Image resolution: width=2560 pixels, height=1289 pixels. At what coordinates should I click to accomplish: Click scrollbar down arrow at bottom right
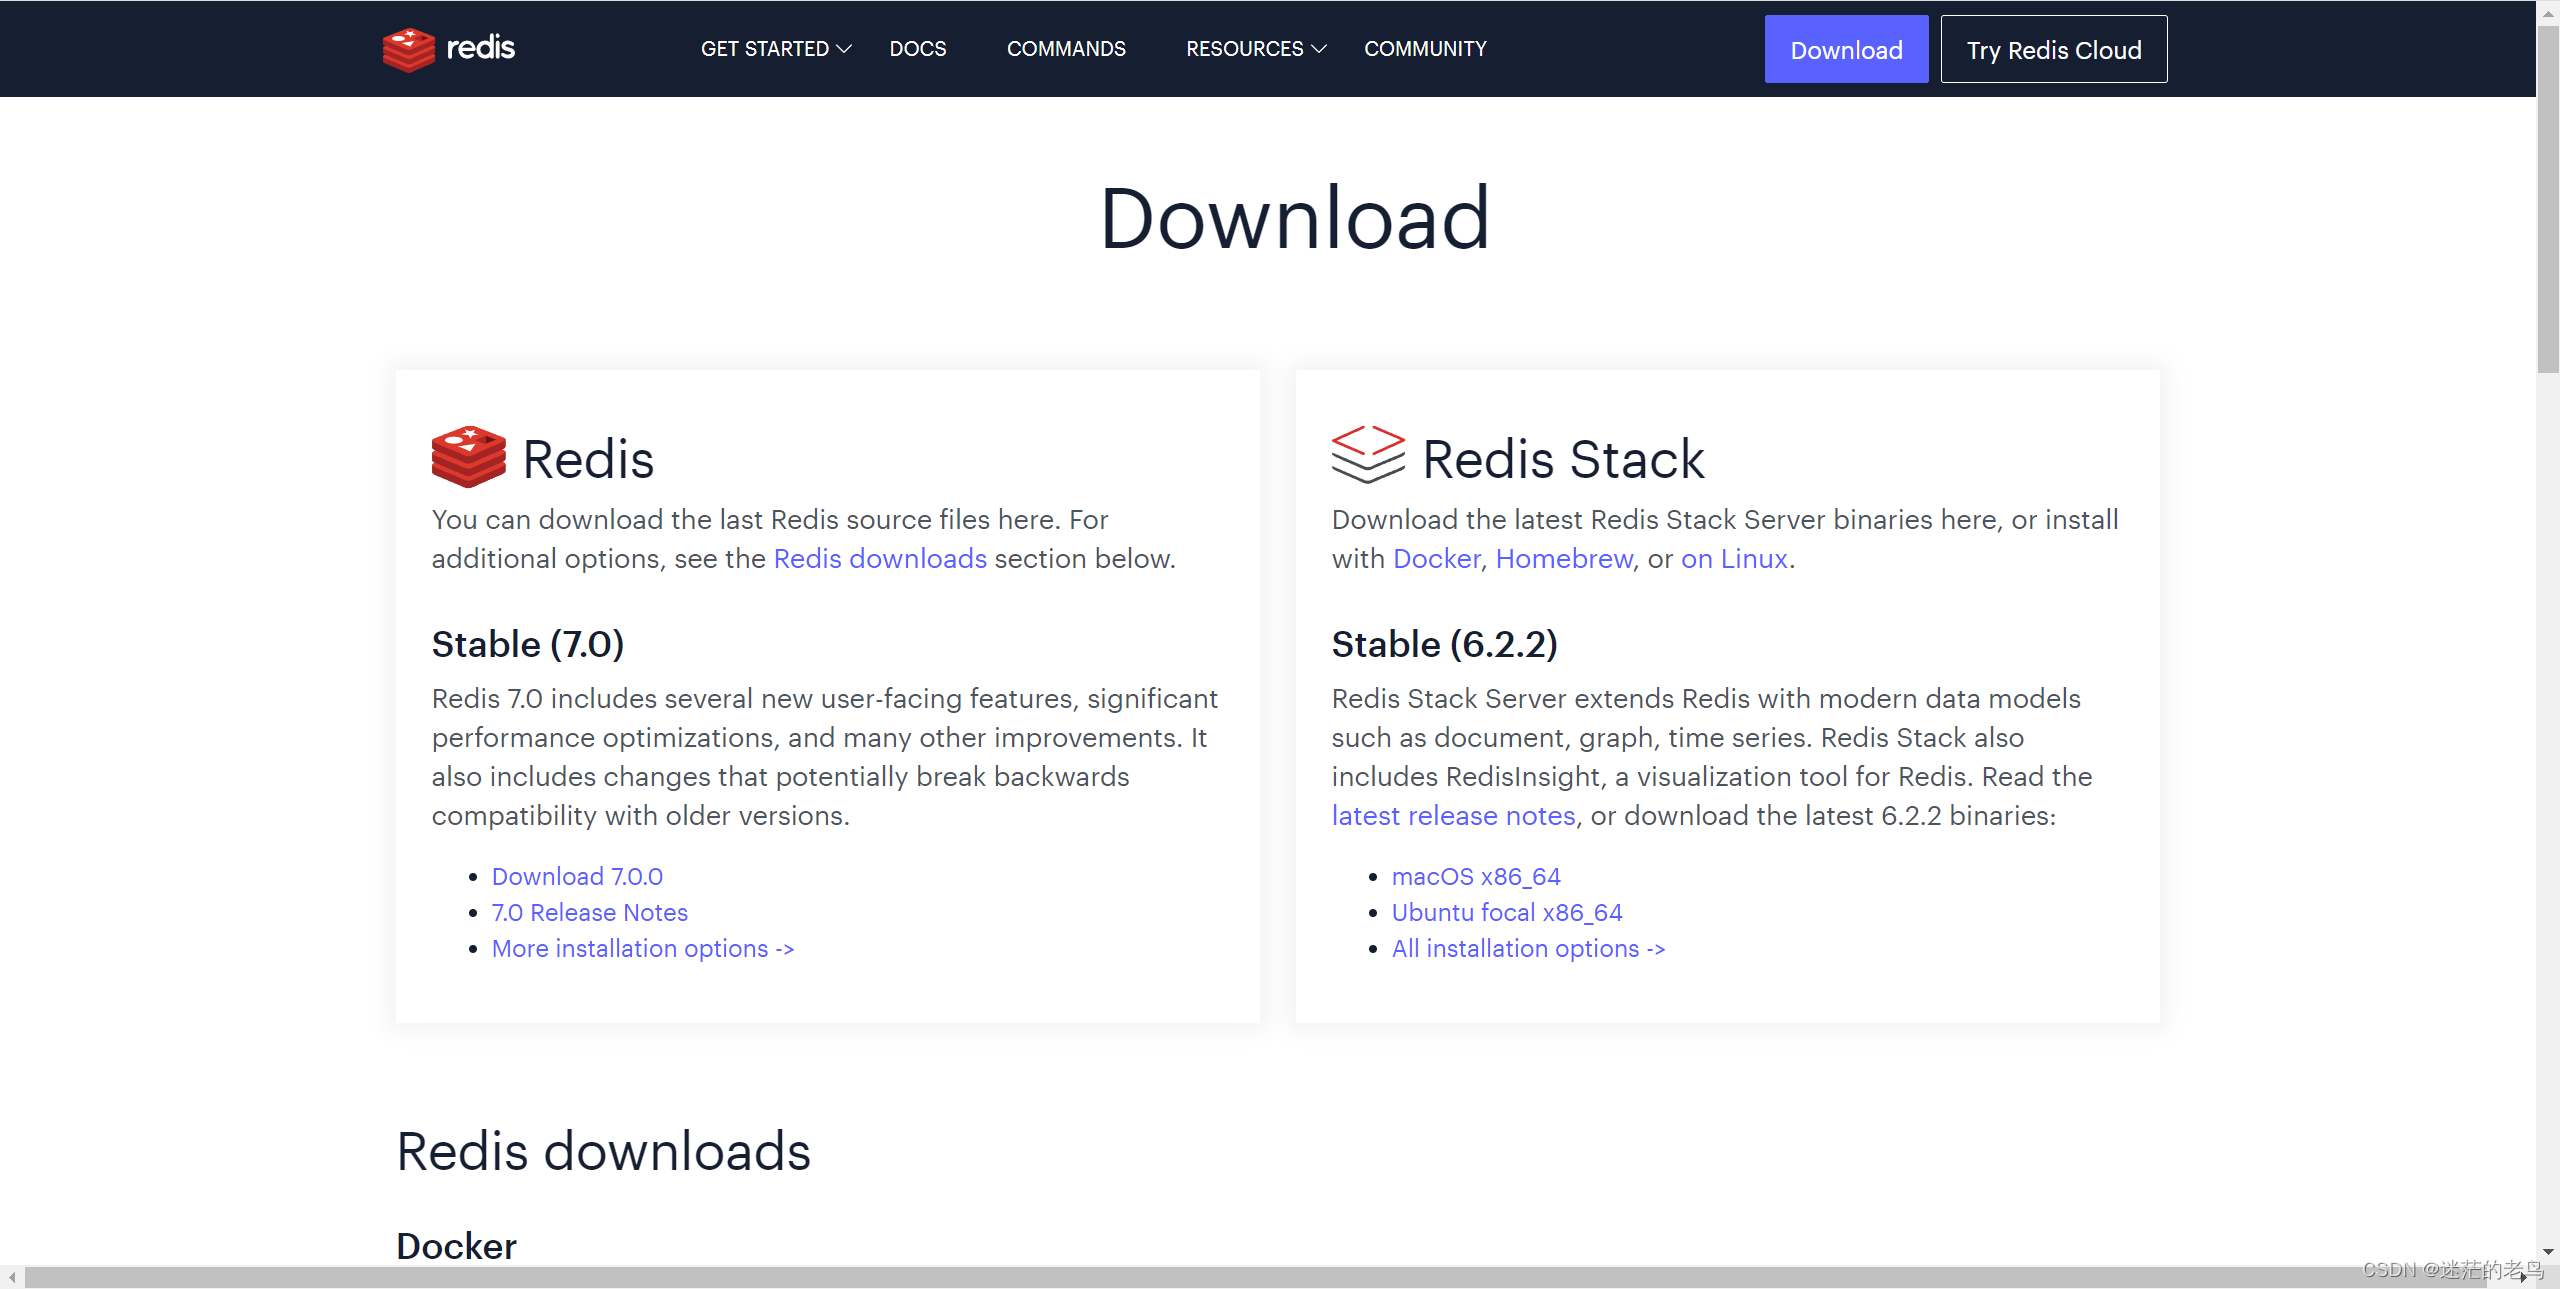[2548, 1251]
